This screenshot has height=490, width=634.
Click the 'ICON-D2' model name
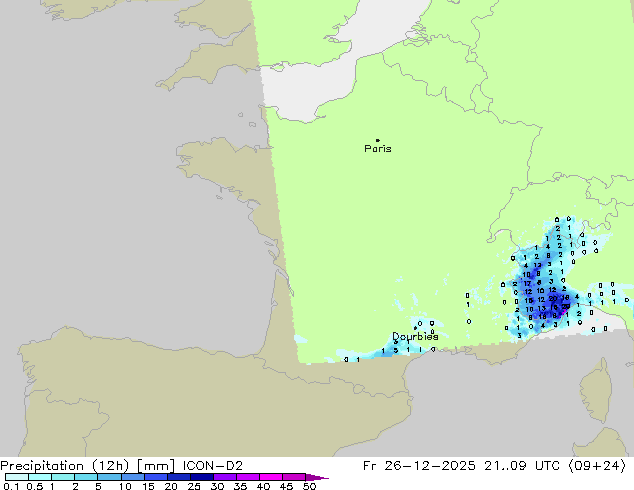click(x=213, y=466)
